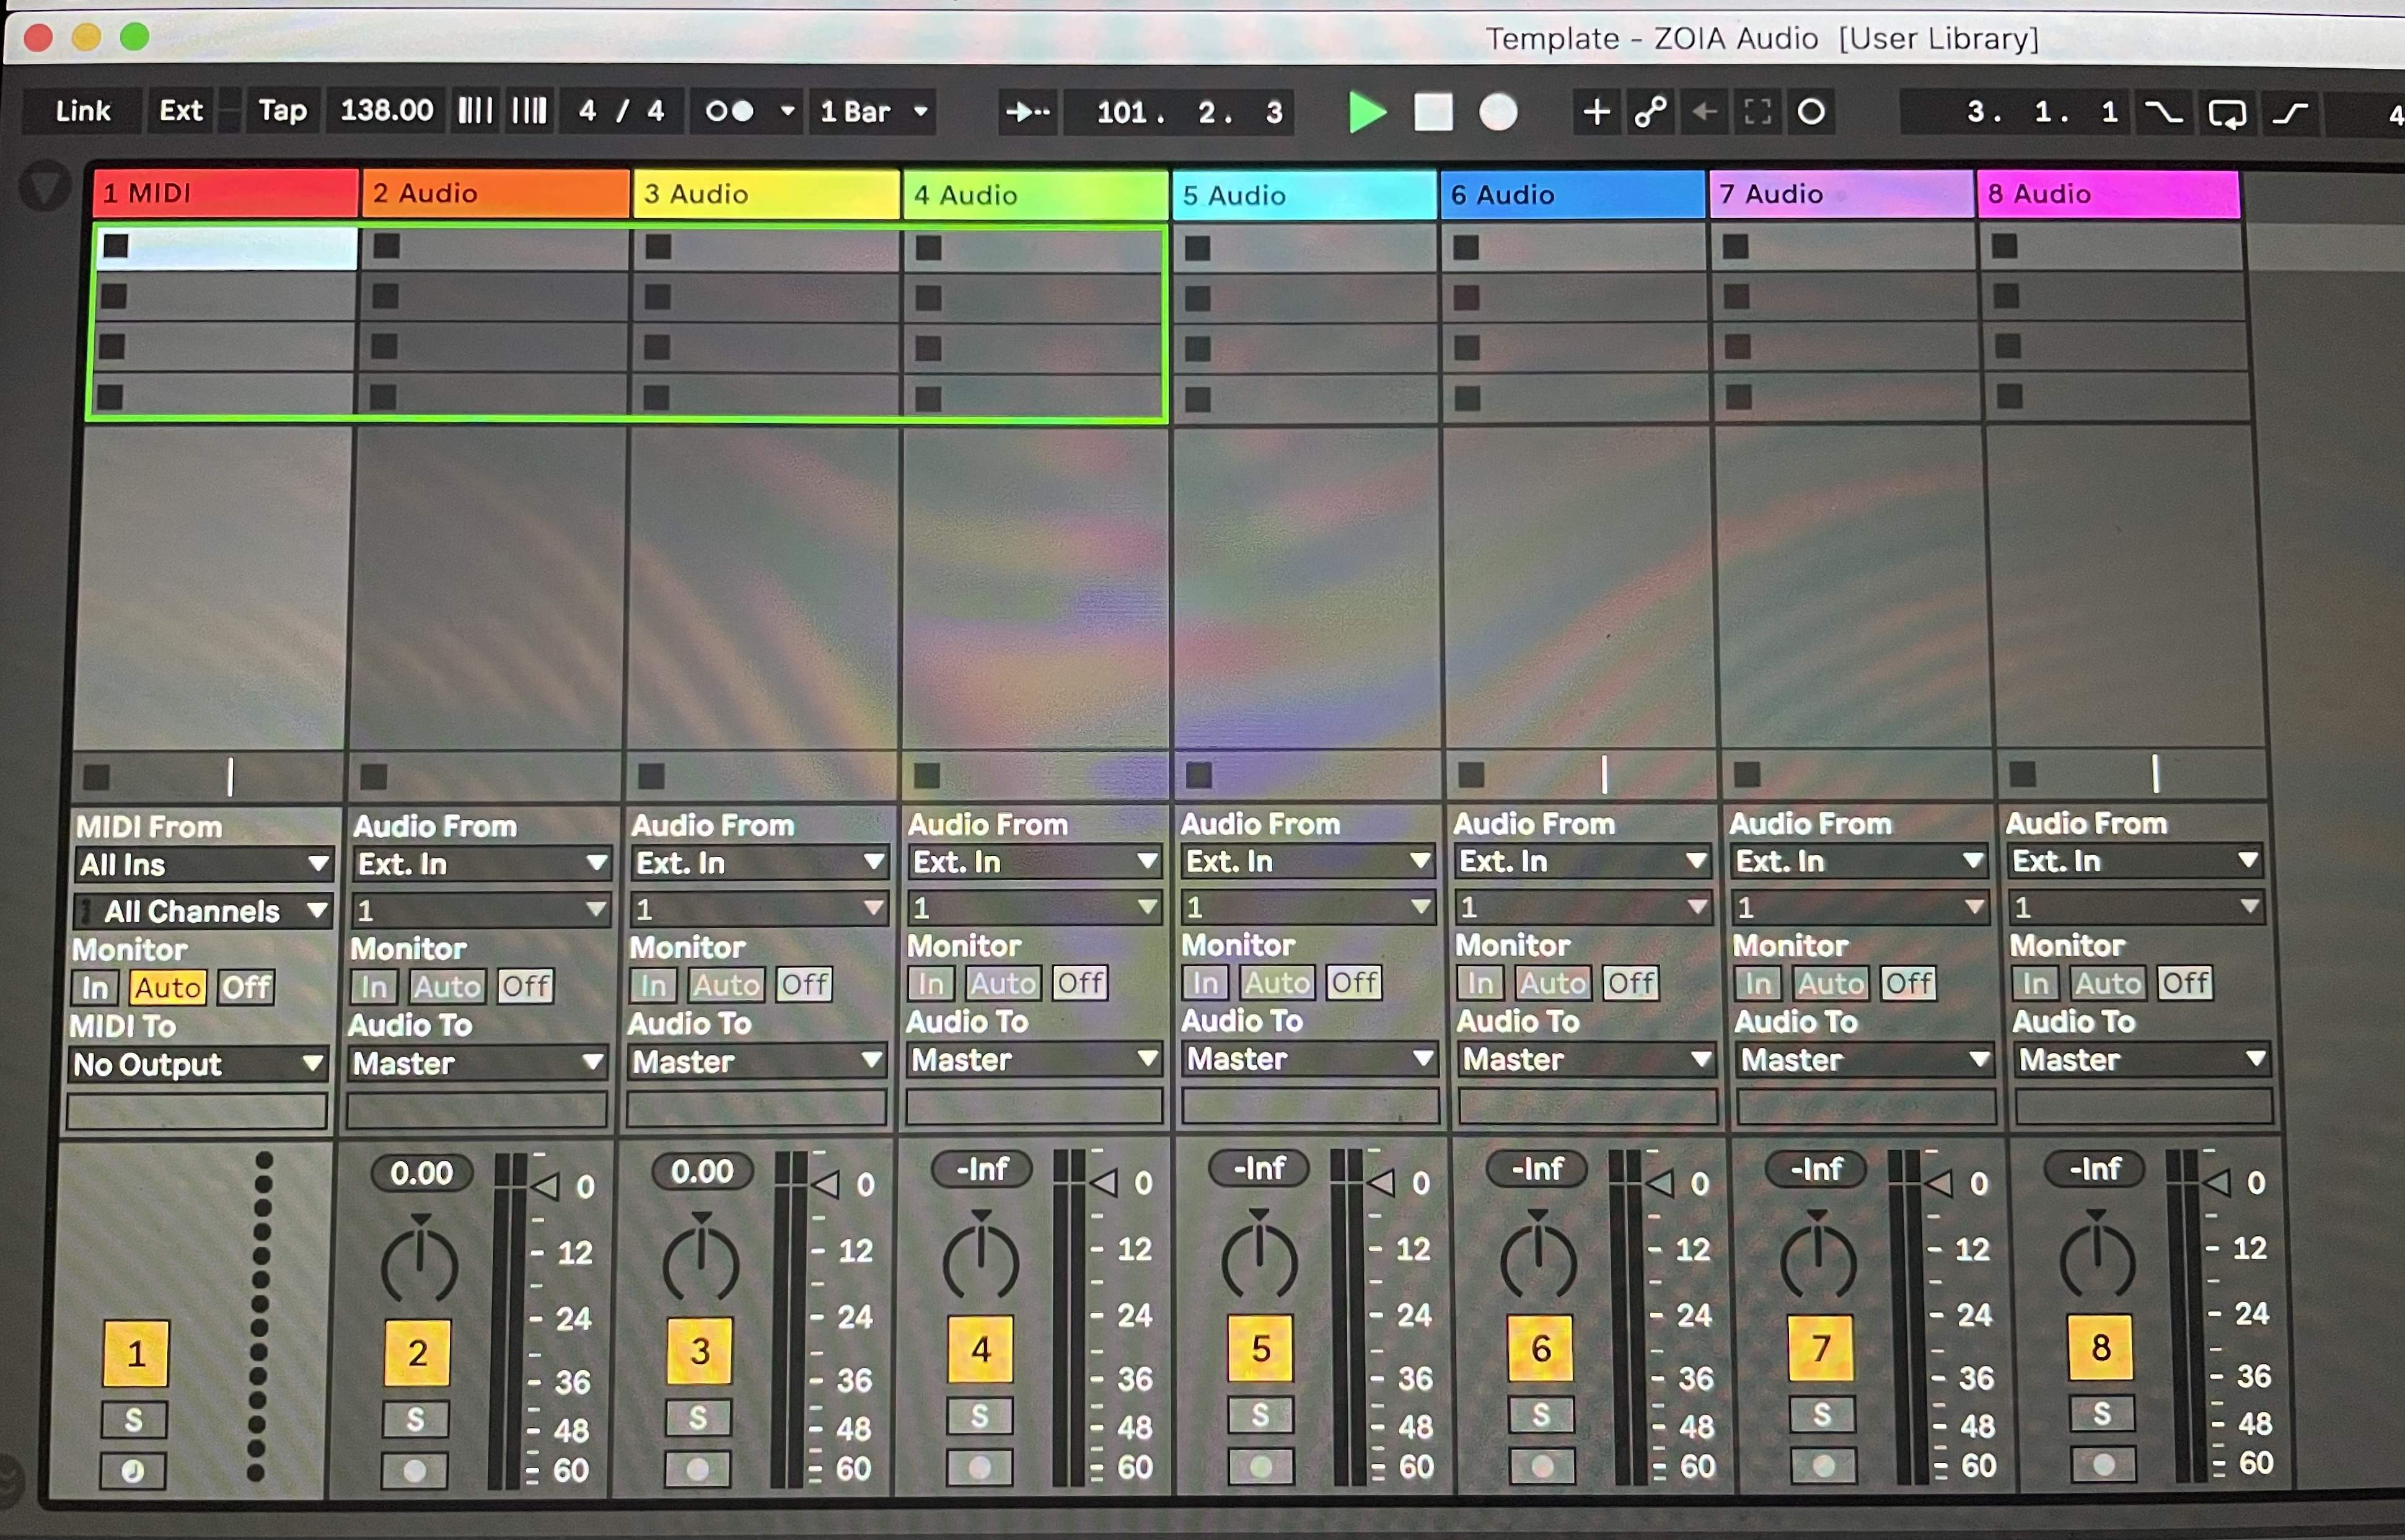This screenshot has width=2405, height=1540.
Task: Click the Arrangement Record circle button
Action: (x=1498, y=112)
